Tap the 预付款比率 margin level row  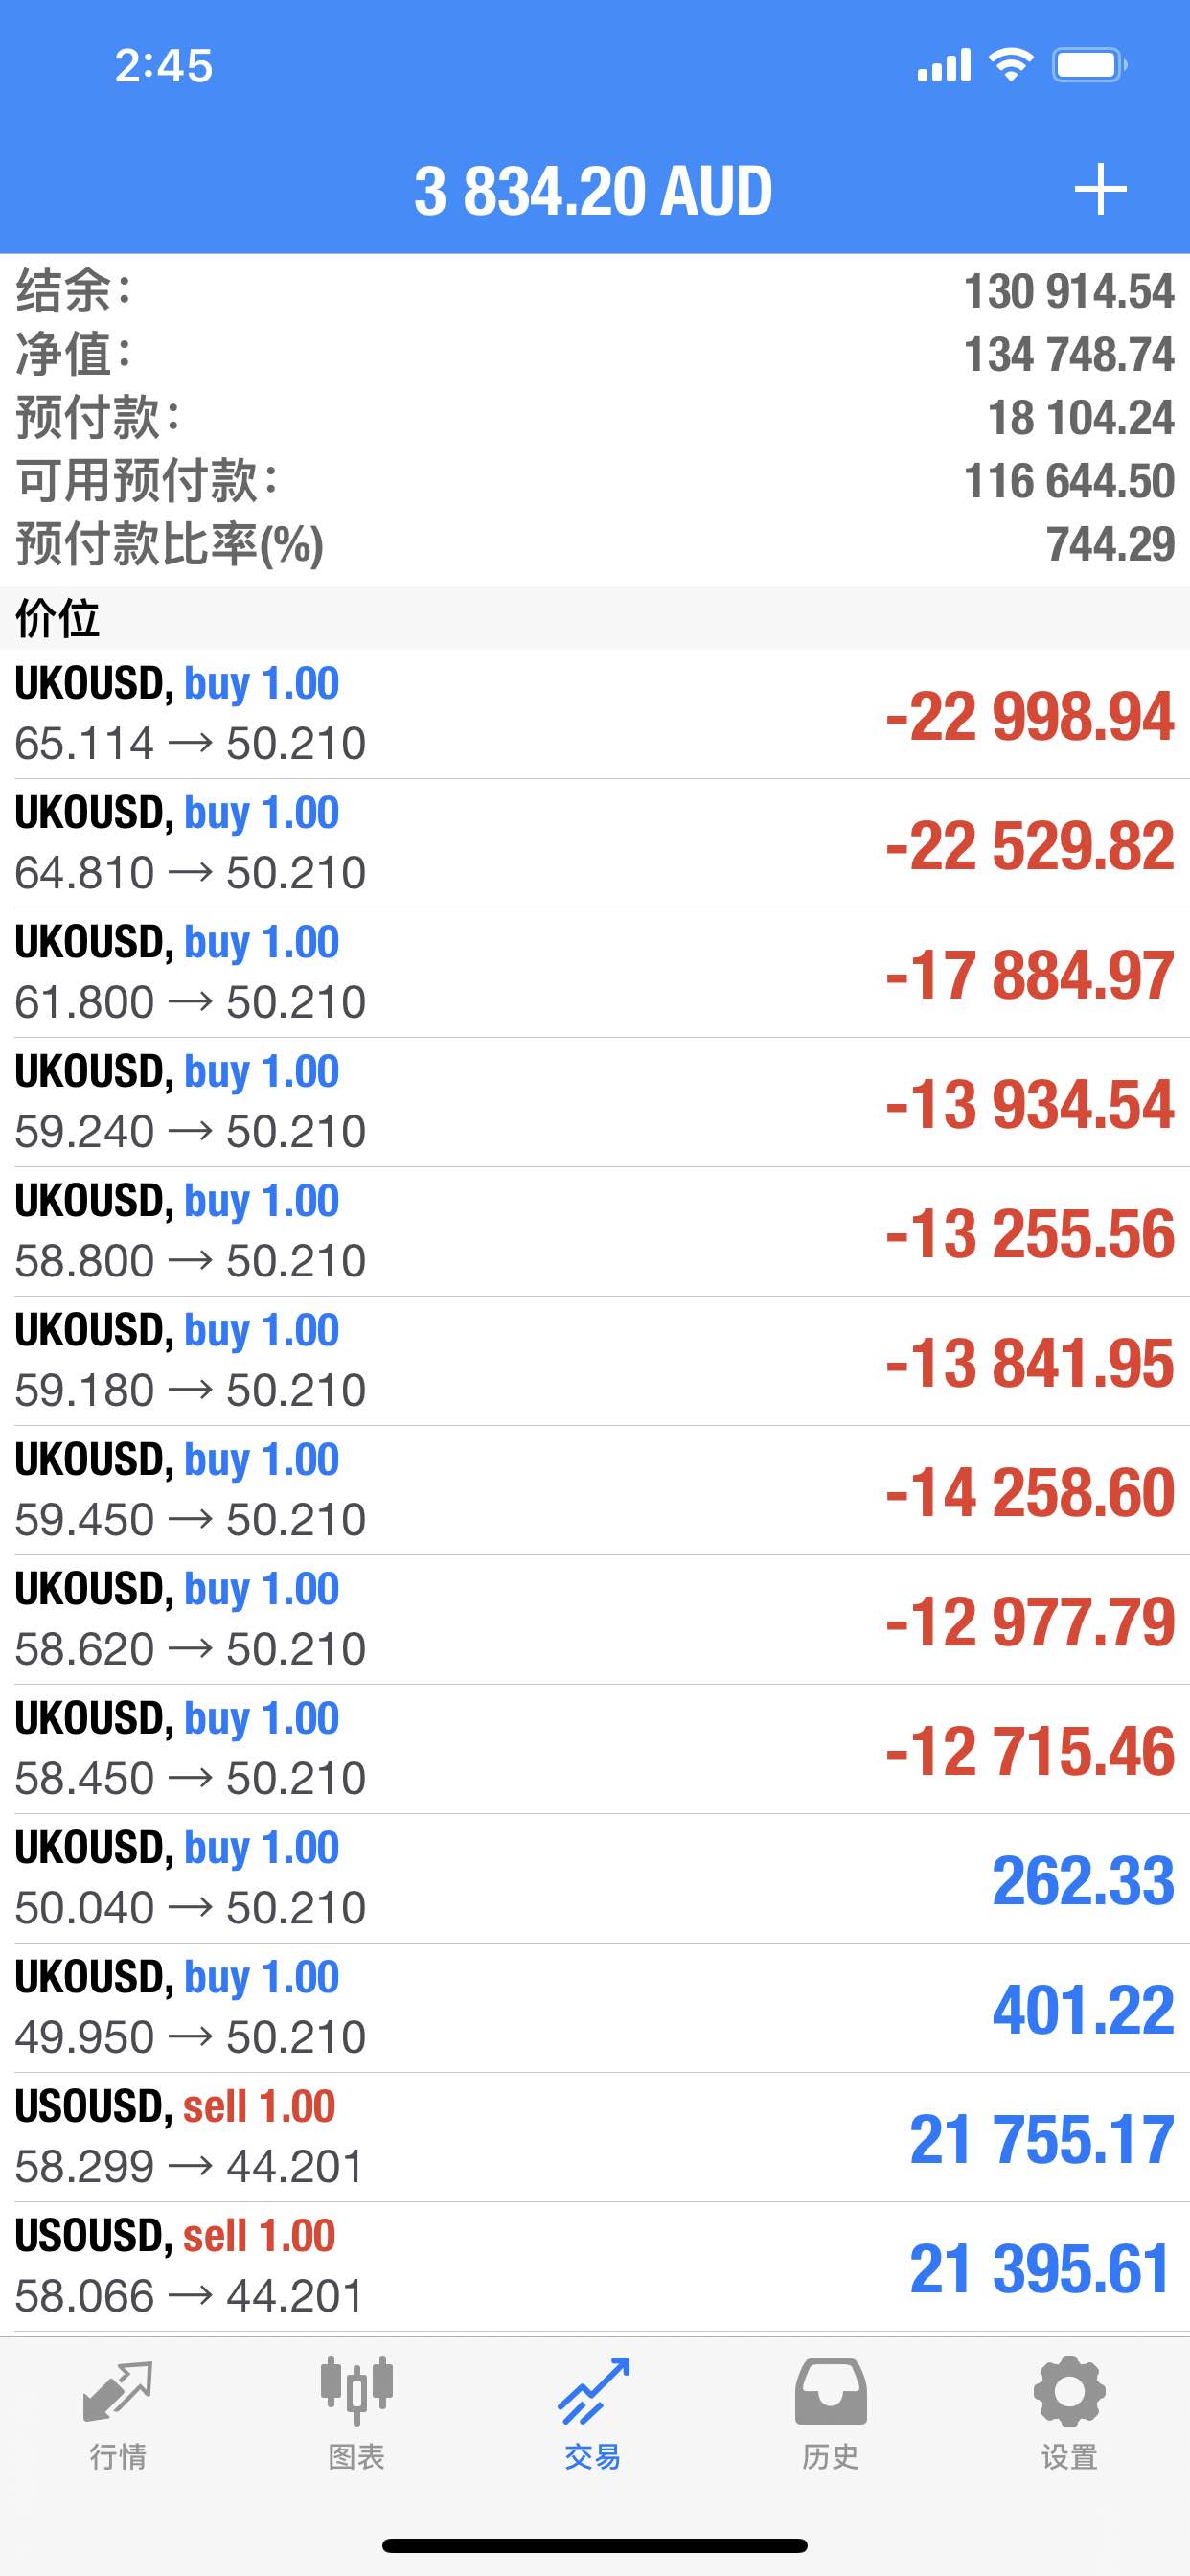[x=595, y=544]
